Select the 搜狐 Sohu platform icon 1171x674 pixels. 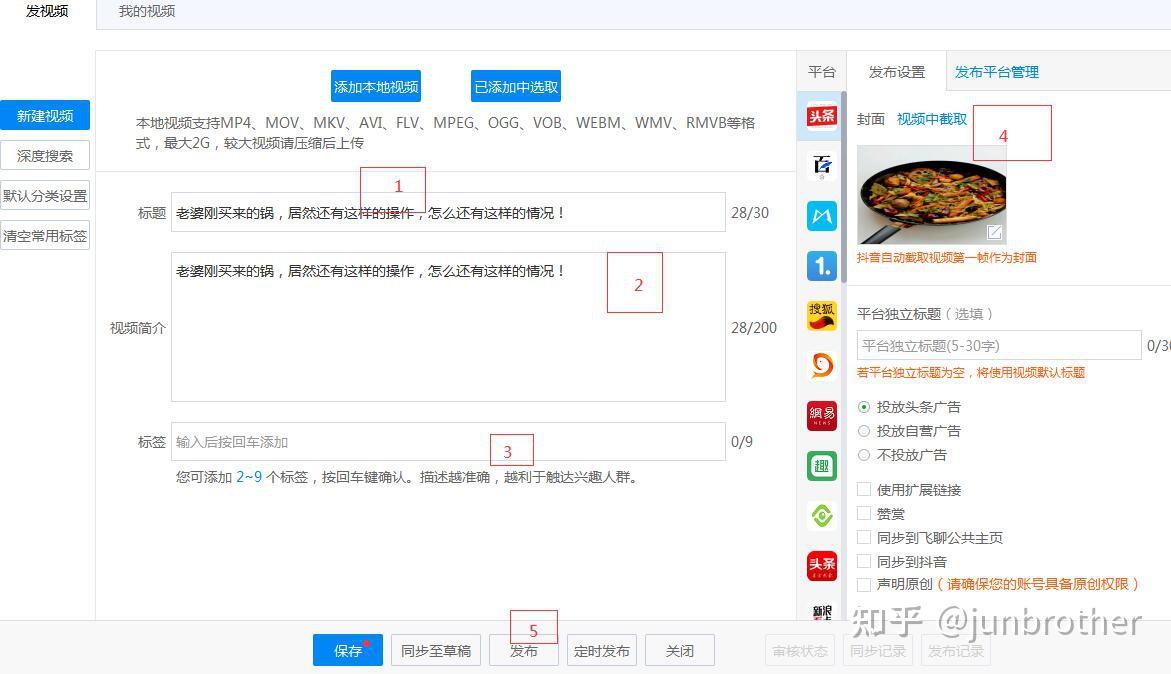[821, 316]
